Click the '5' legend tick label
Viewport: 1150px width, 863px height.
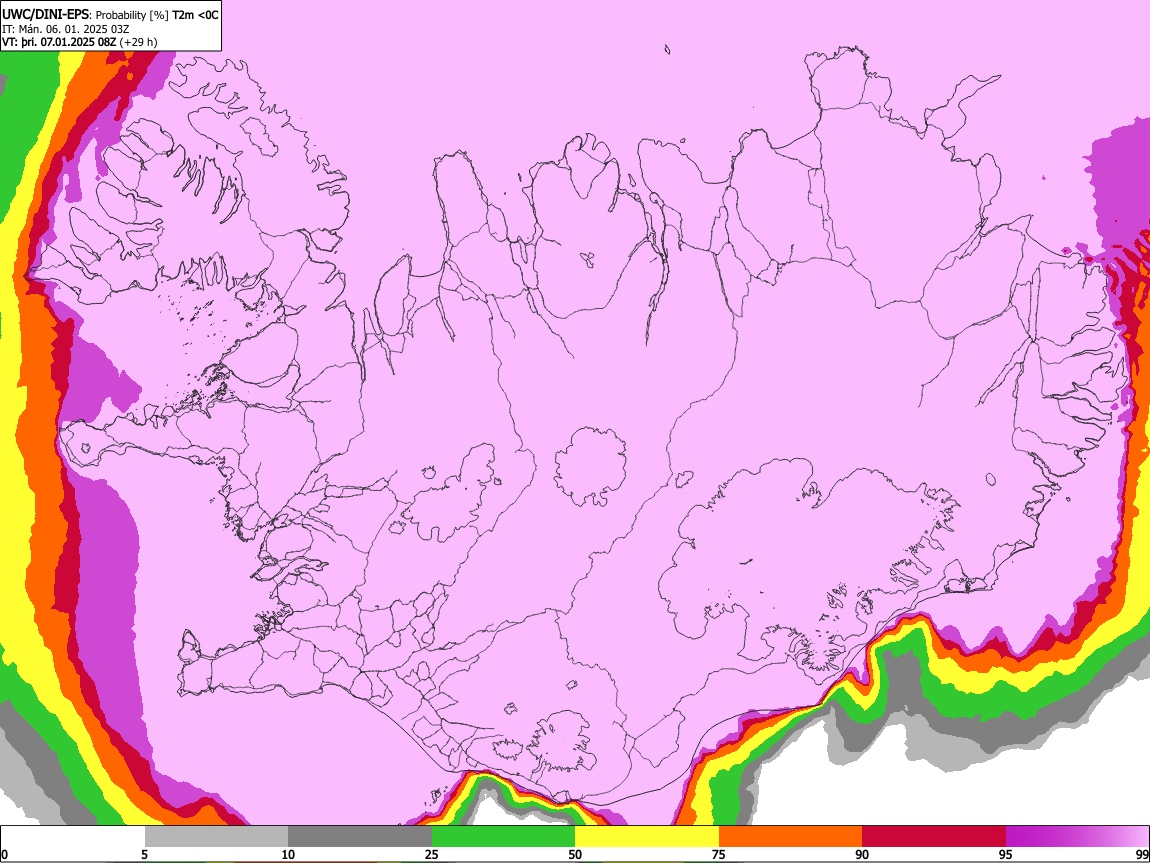[x=144, y=855]
